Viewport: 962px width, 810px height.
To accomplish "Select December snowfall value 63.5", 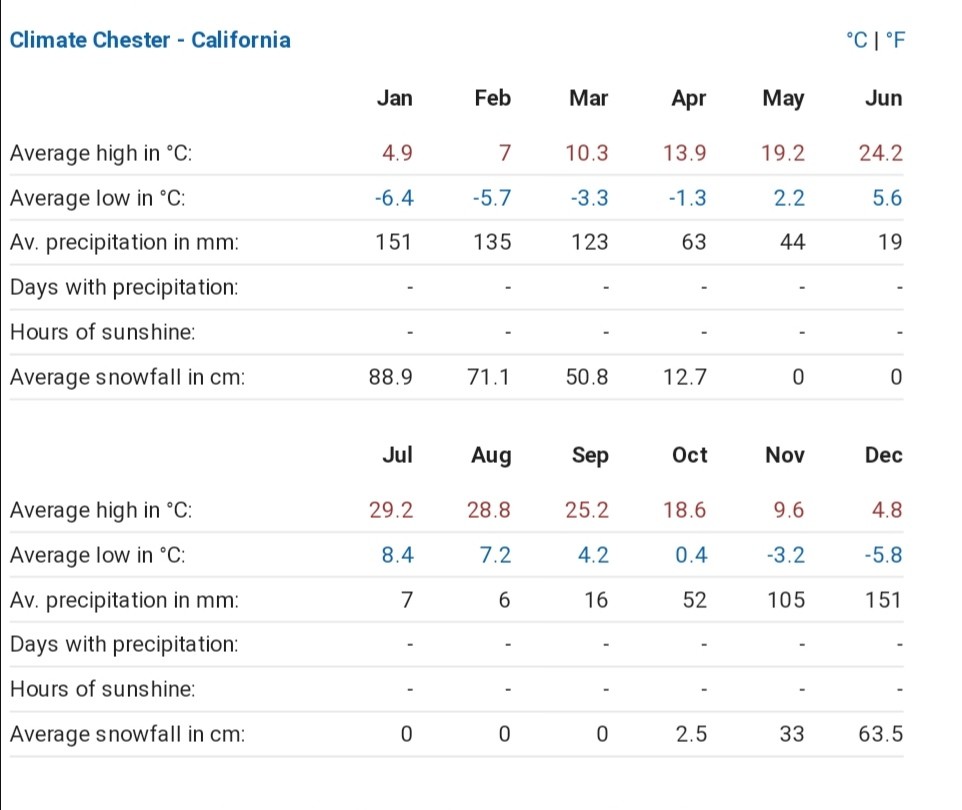I will pos(880,734).
